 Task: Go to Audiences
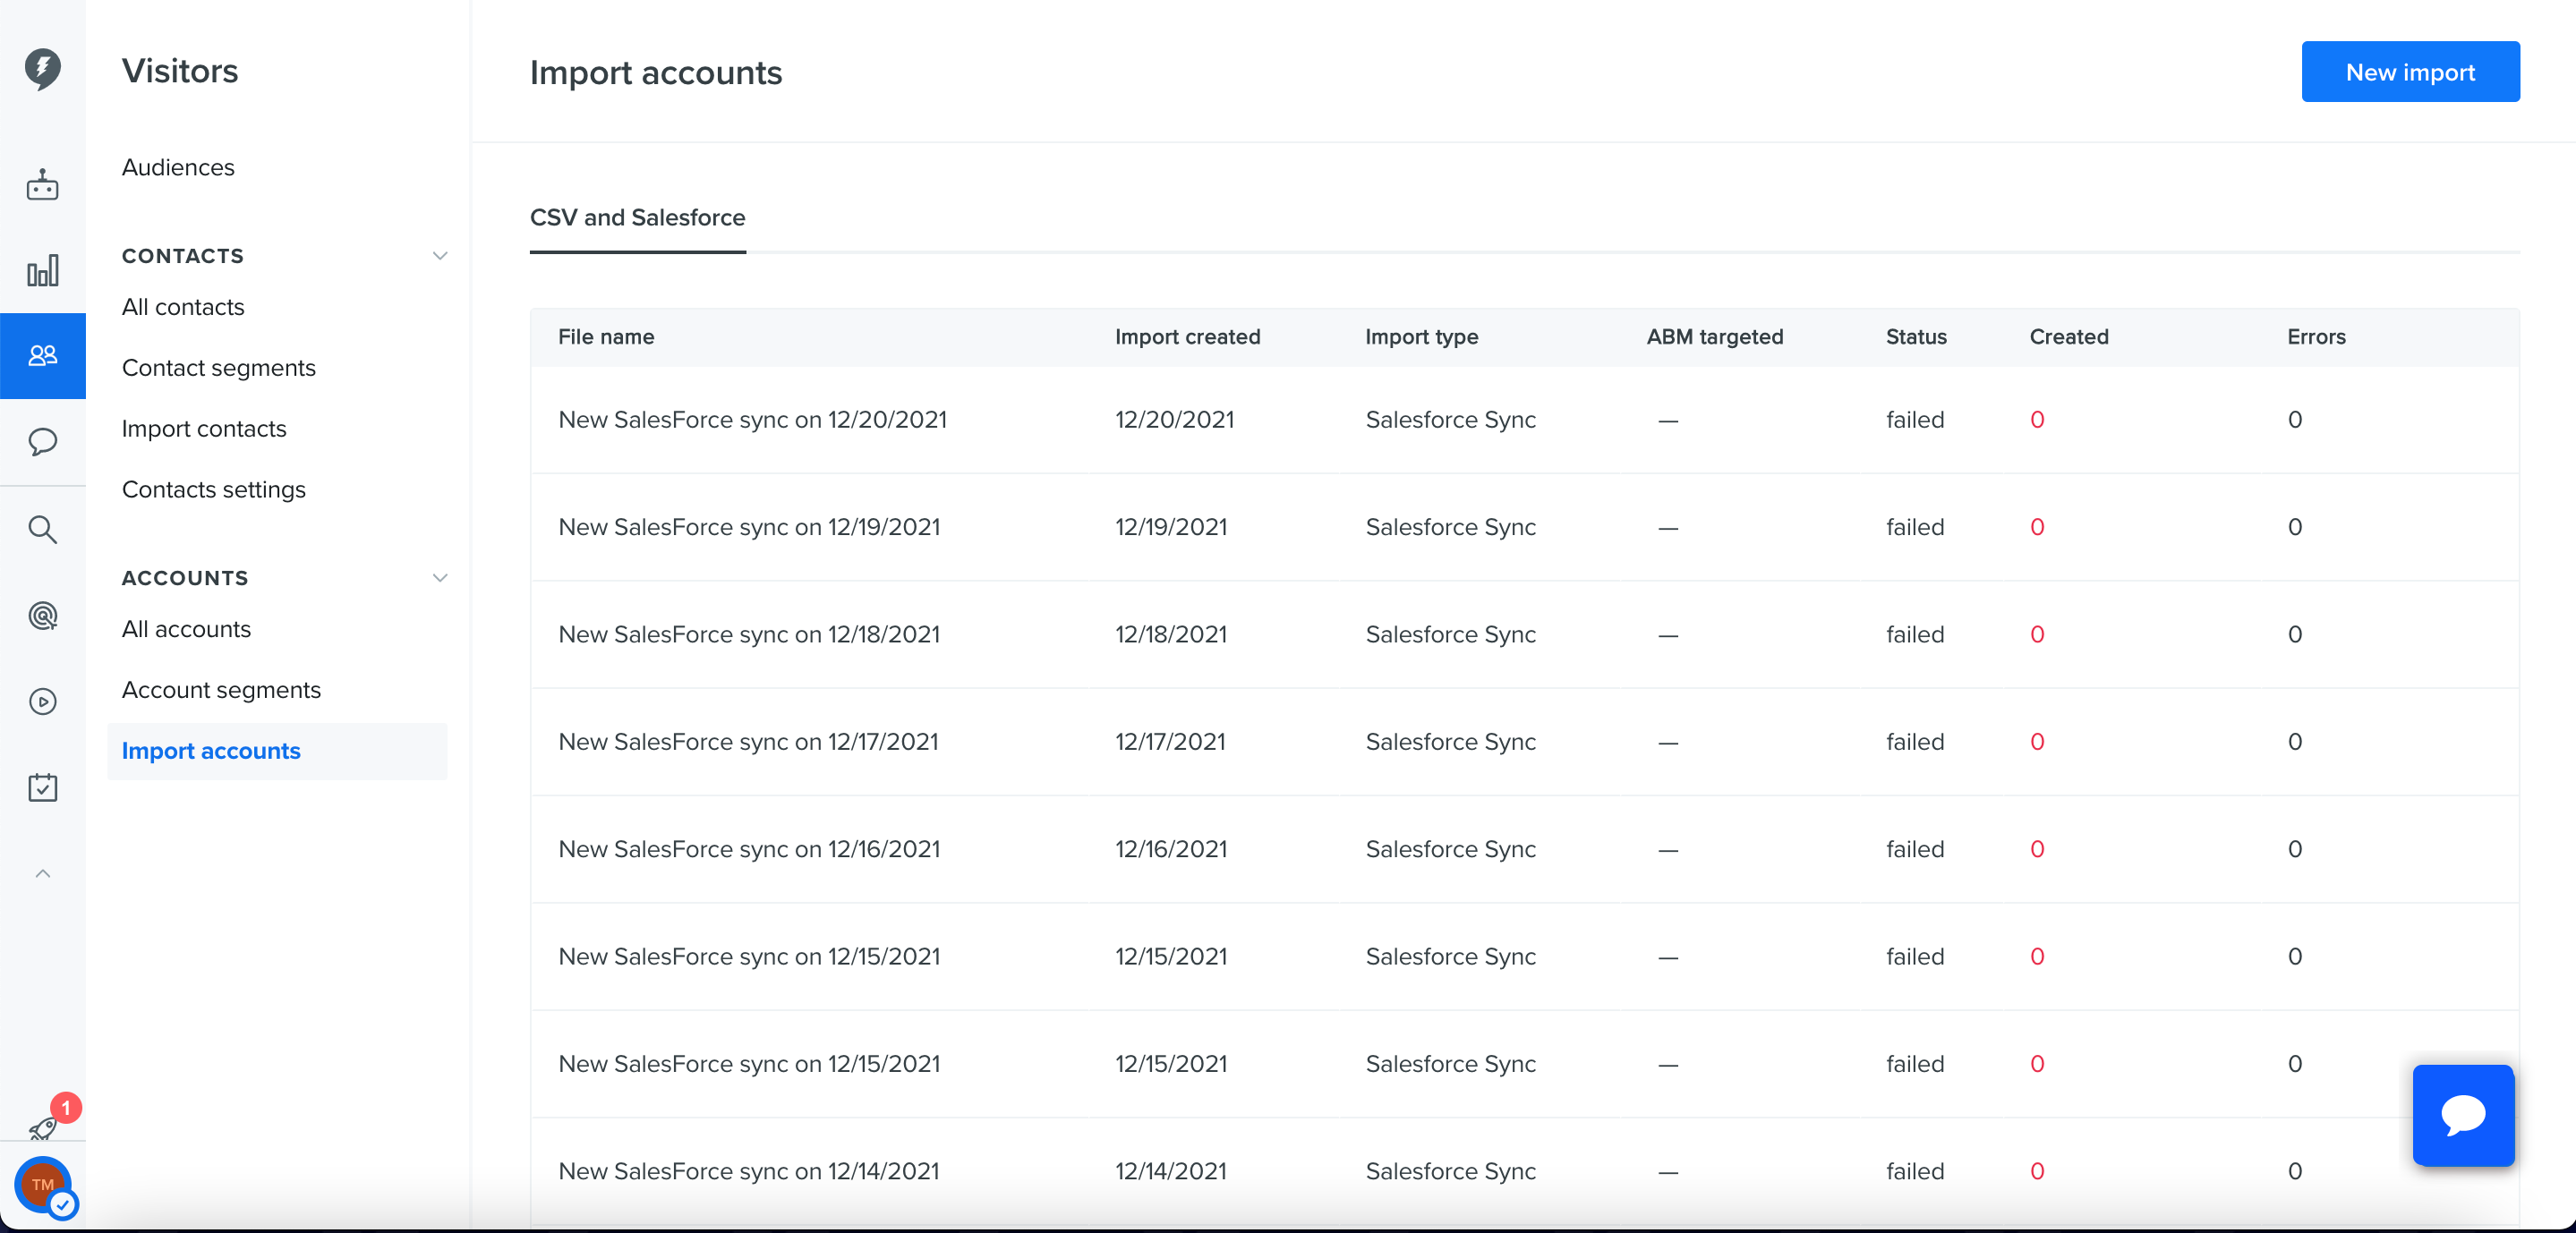click(x=178, y=167)
